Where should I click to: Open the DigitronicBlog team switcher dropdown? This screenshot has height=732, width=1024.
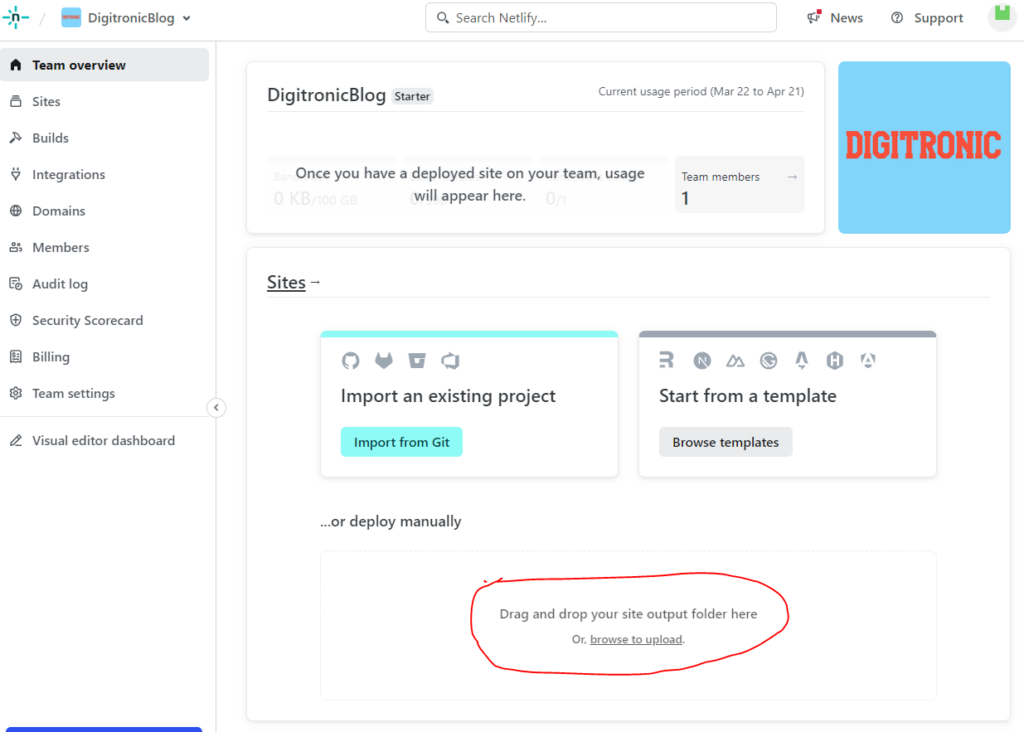pos(127,18)
